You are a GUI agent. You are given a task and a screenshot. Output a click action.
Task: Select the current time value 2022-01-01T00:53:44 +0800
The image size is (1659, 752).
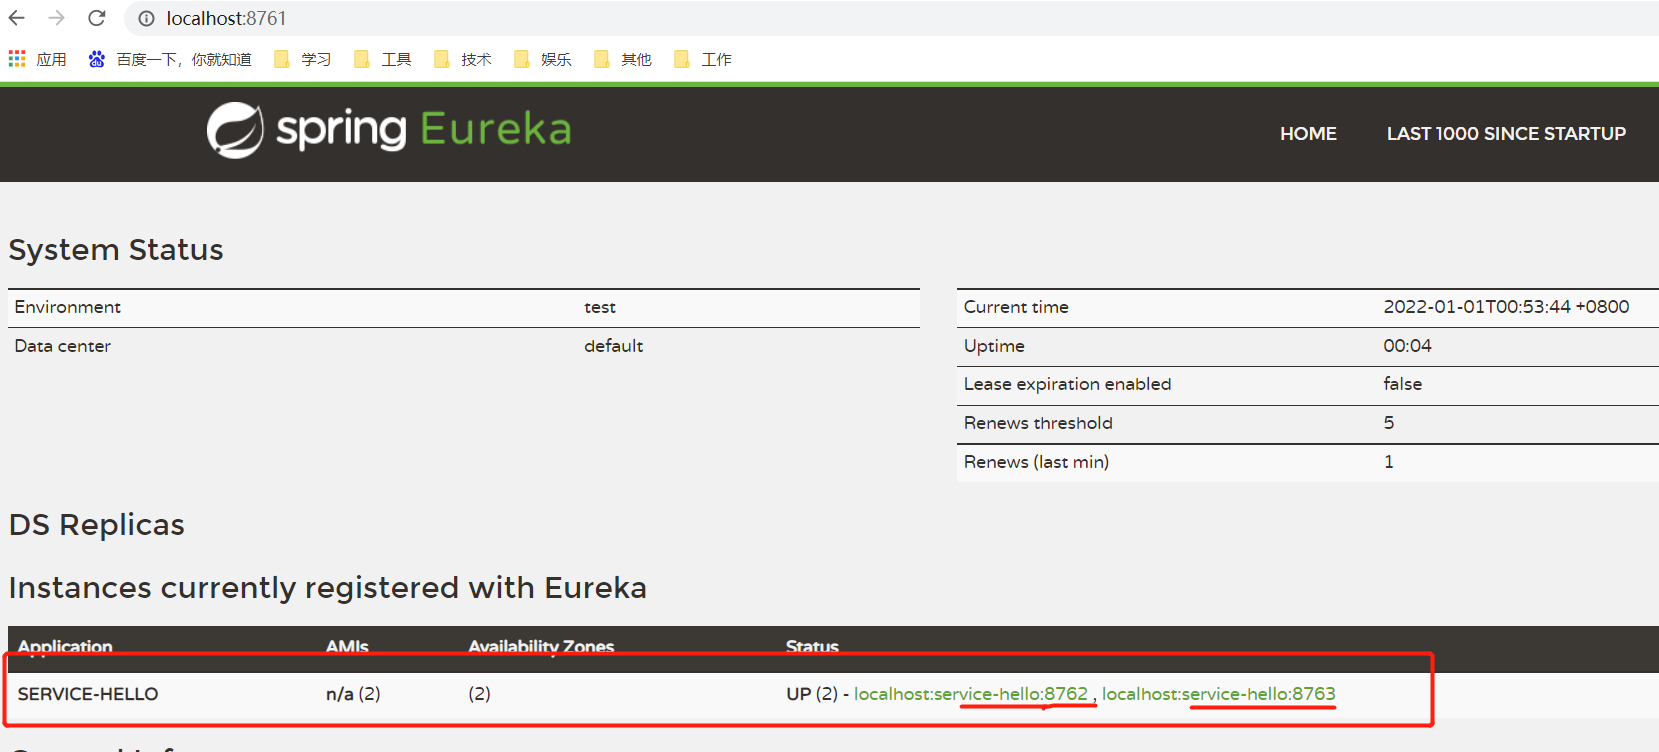pyautogui.click(x=1506, y=307)
